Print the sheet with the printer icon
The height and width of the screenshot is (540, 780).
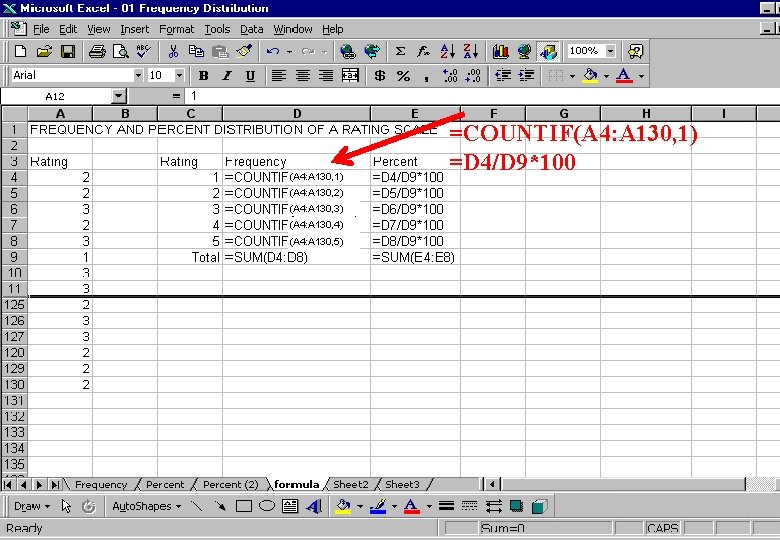[97, 51]
